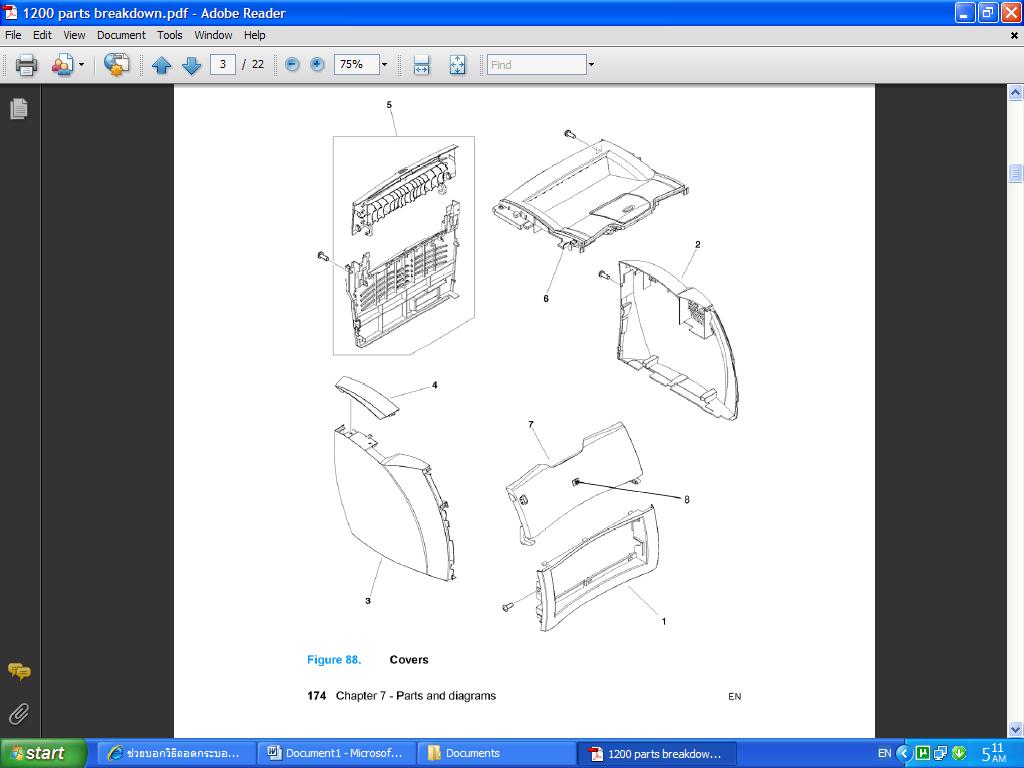
Task: Click the page number input field
Action: [x=223, y=64]
